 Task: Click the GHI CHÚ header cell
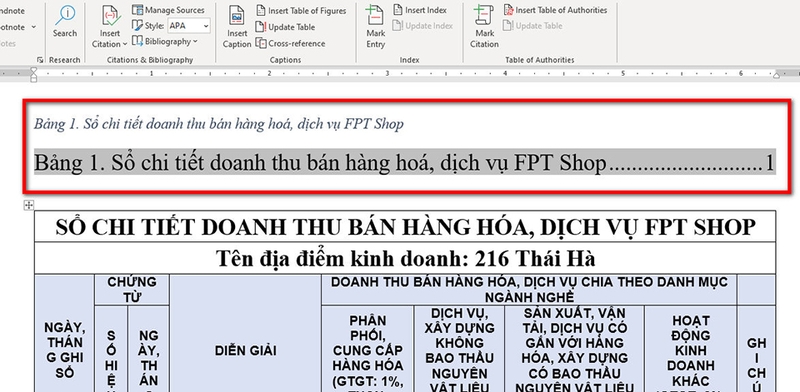pos(757,350)
